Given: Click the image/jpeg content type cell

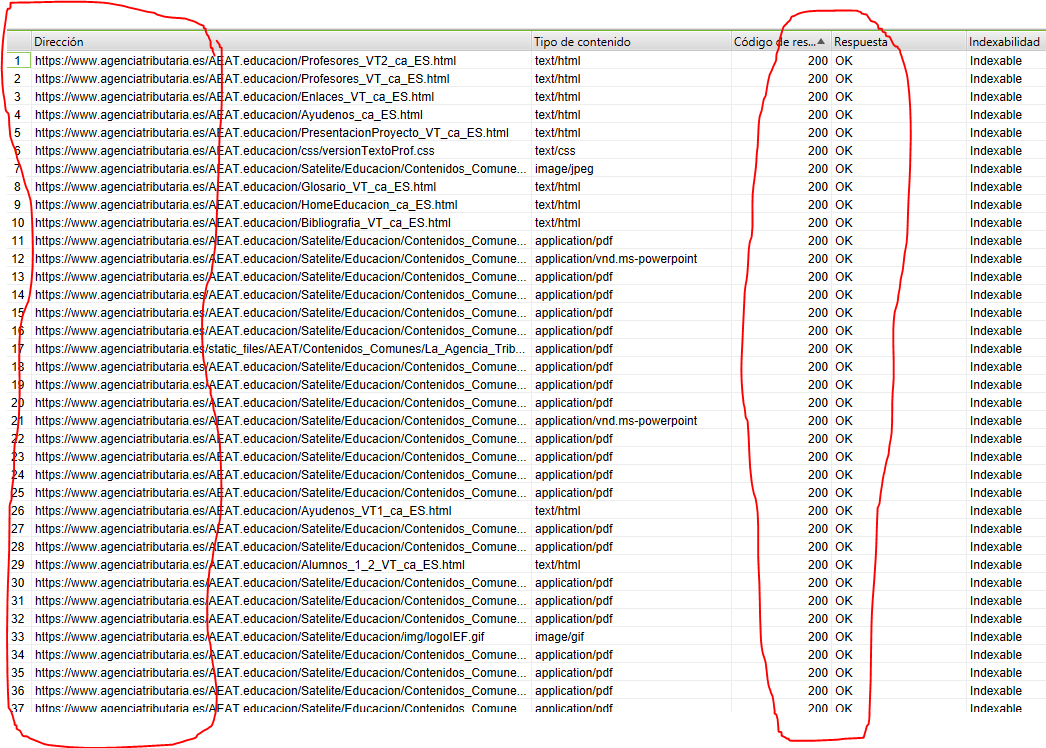Looking at the screenshot, I should coord(564,169).
